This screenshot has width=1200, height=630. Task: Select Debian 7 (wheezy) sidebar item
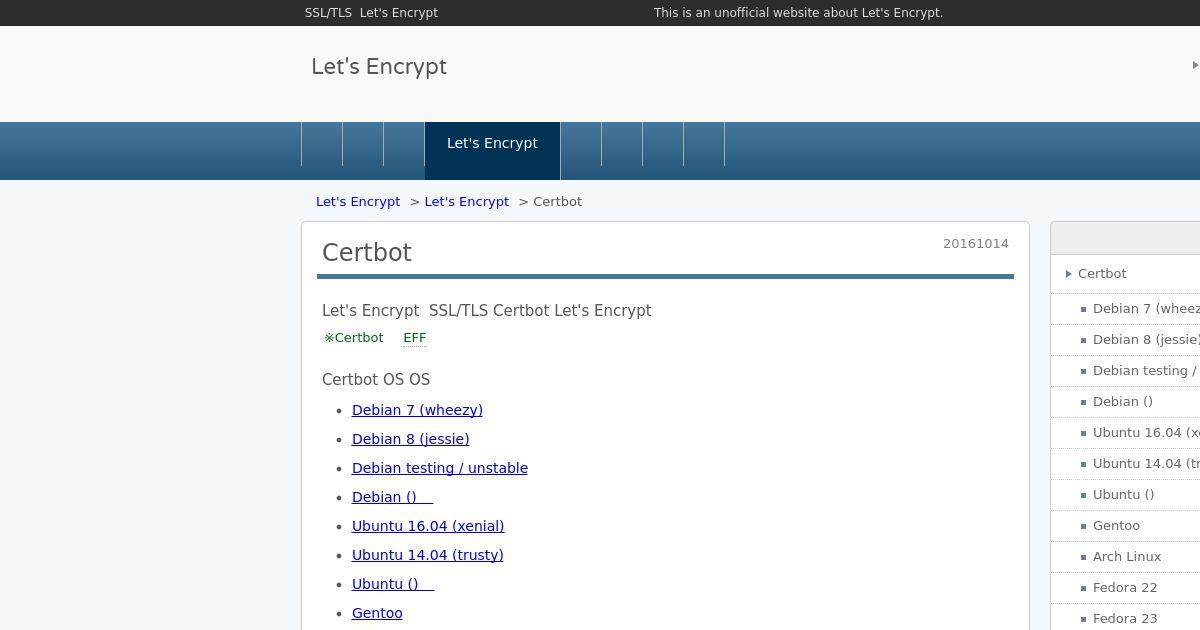pos(1146,309)
